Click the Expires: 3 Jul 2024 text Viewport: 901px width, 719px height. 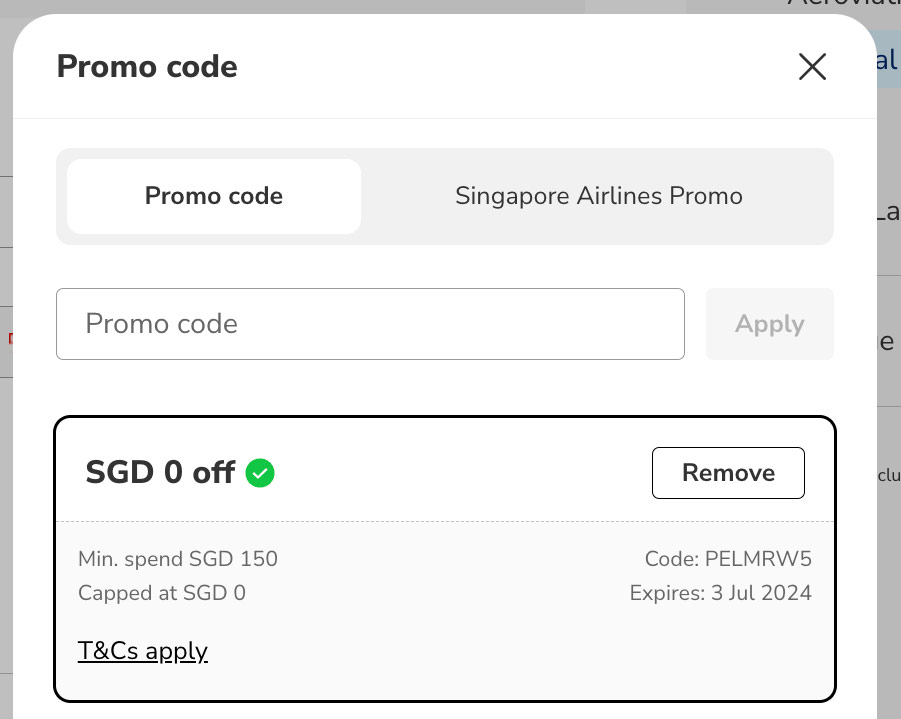[720, 593]
